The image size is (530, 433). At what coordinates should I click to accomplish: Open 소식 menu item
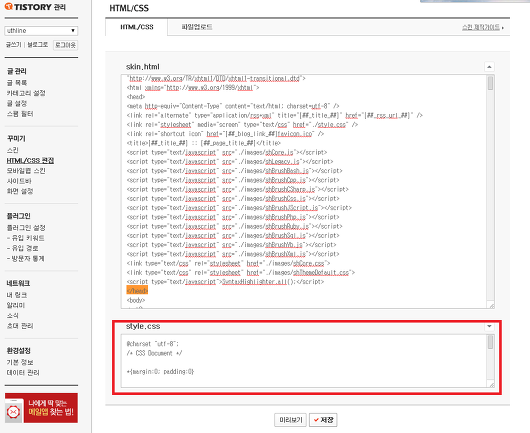pyautogui.click(x=13, y=315)
